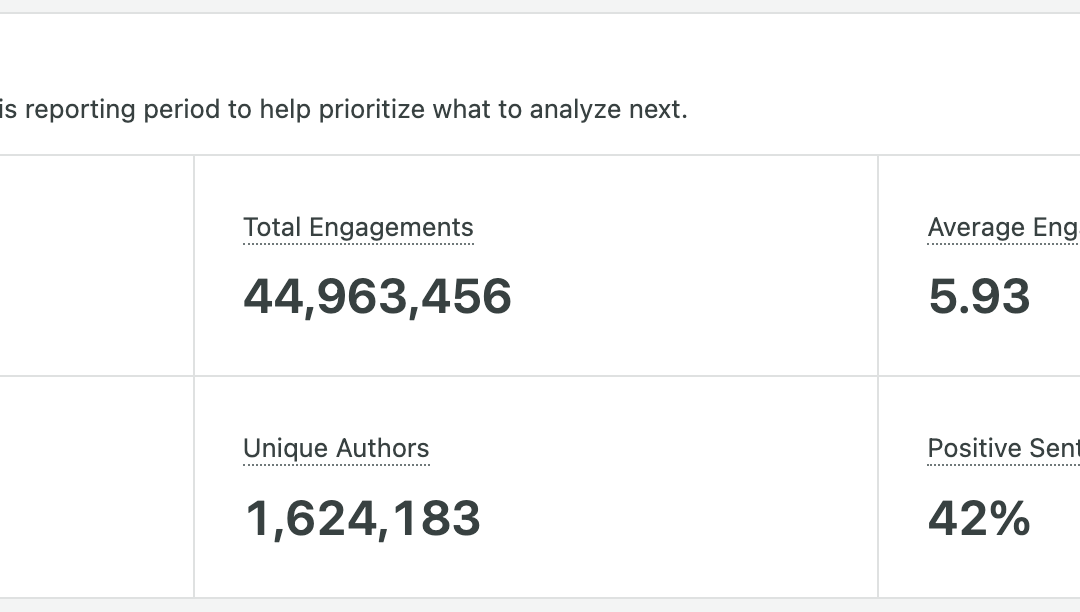The height and width of the screenshot is (612, 1080).
Task: Click the cut-off cell left of Unique Authors
Action: tap(96, 487)
